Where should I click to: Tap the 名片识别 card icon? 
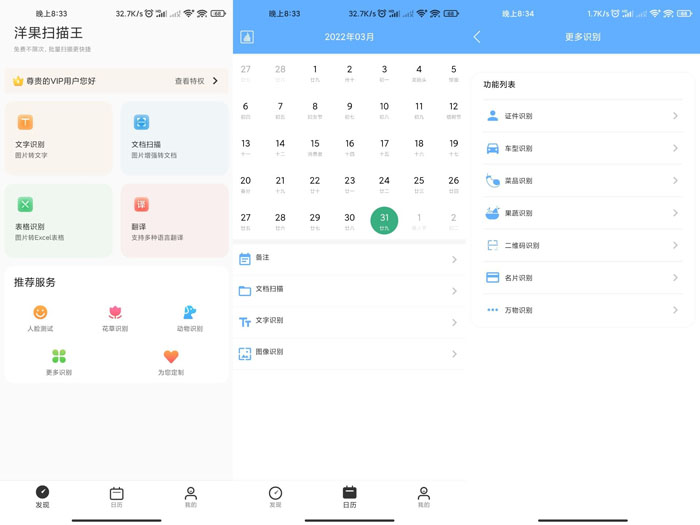click(x=492, y=278)
